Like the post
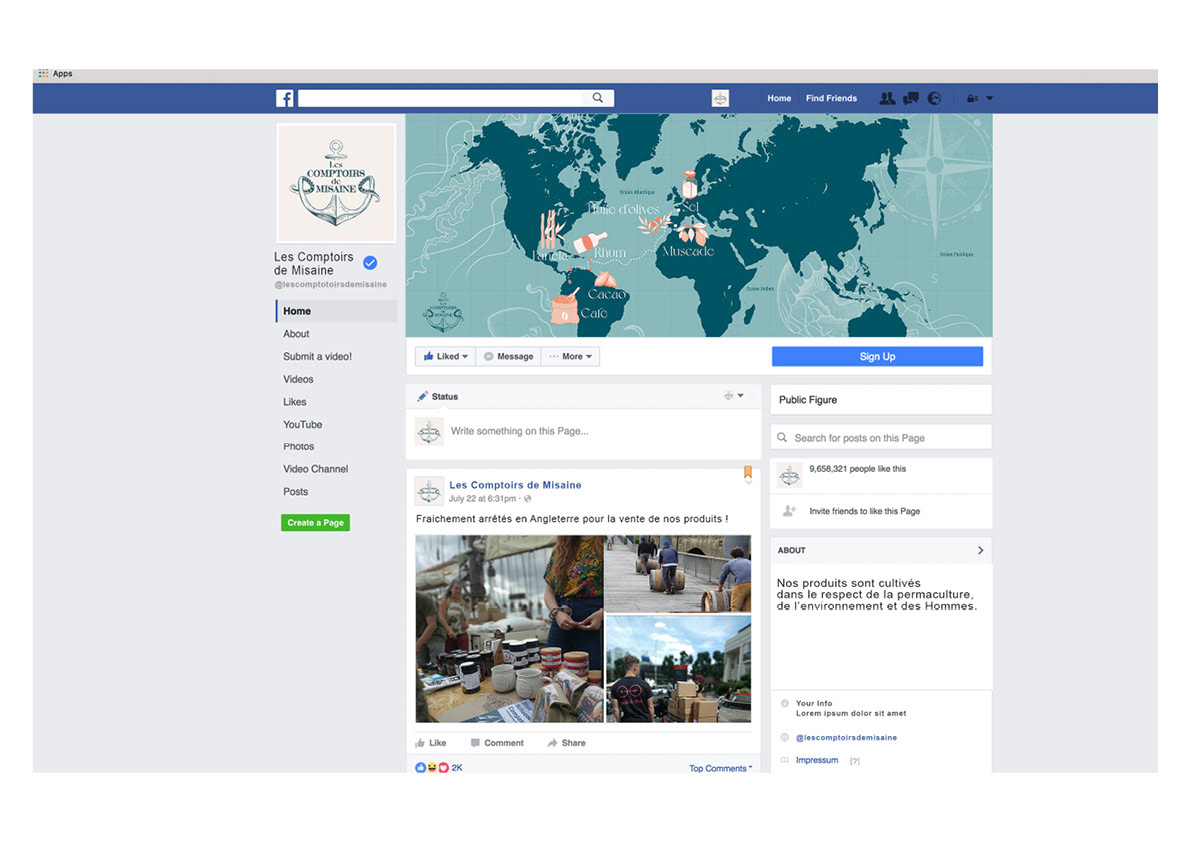This screenshot has height=842, width=1191. pos(431,743)
